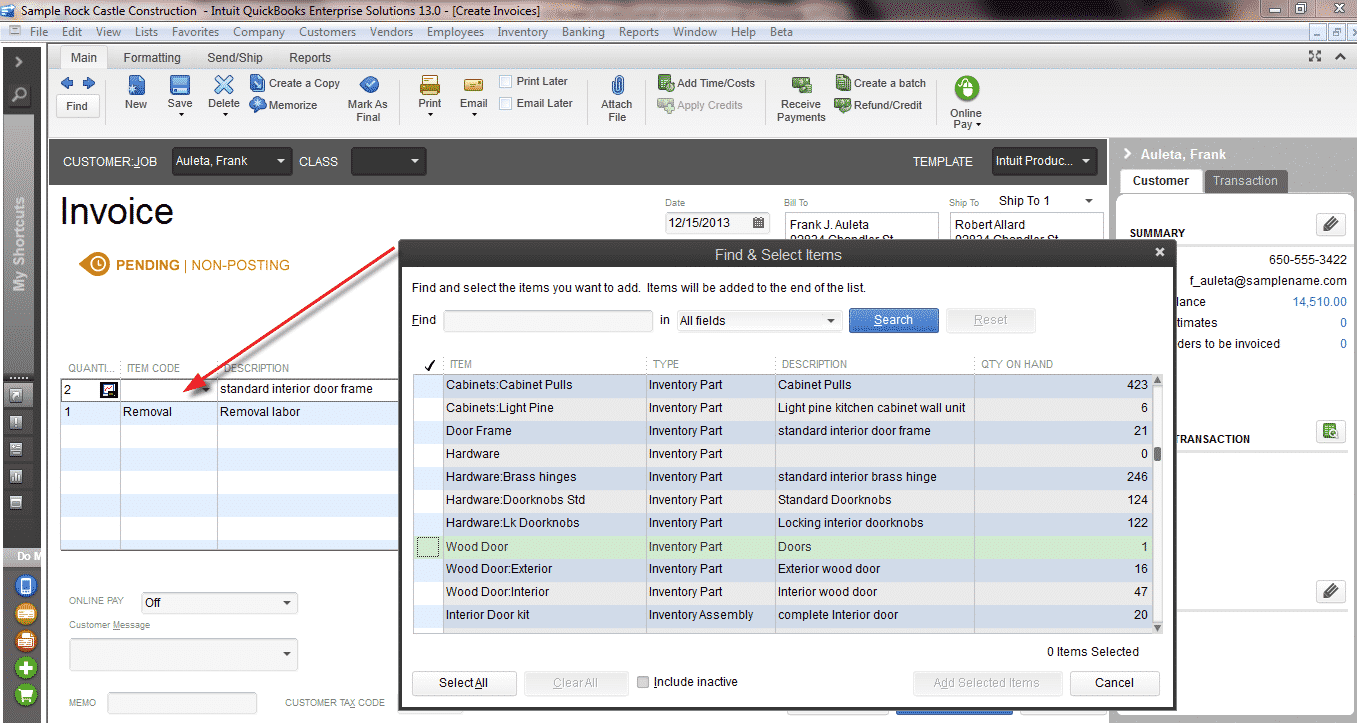Screen dimensions: 1357x723
Task: Tick the checkmark cell for Hardware:Brass hinges
Action: coord(428,477)
